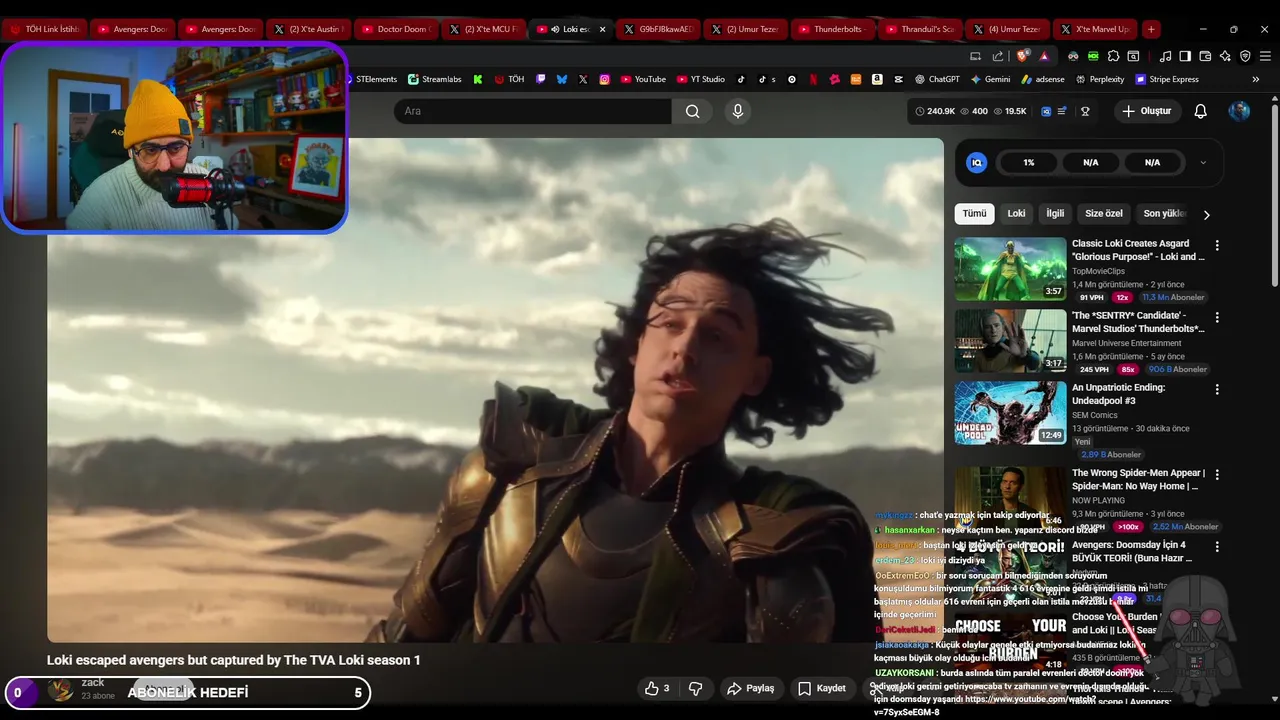1280x720 pixels.
Task: Focus the Ara search field
Action: (x=532, y=111)
